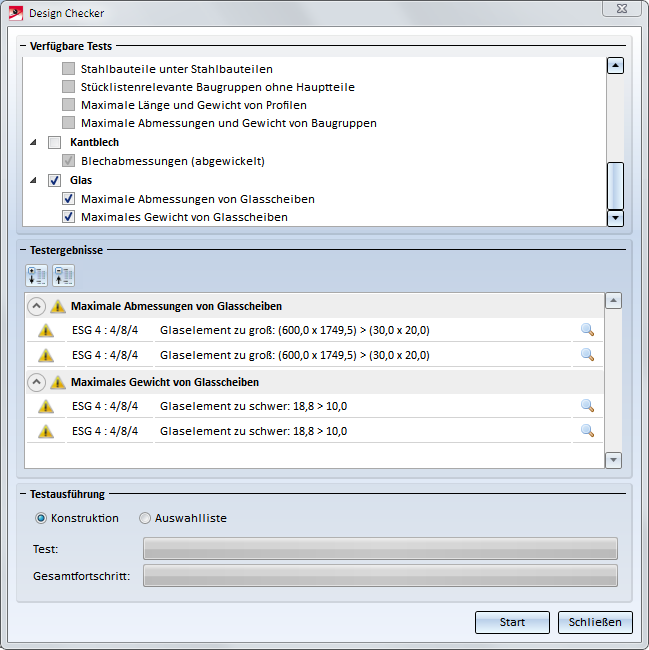Click the 'Maximale Abmessungen von Glasscheiben' results heading
The height and width of the screenshot is (650, 649).
(x=176, y=306)
